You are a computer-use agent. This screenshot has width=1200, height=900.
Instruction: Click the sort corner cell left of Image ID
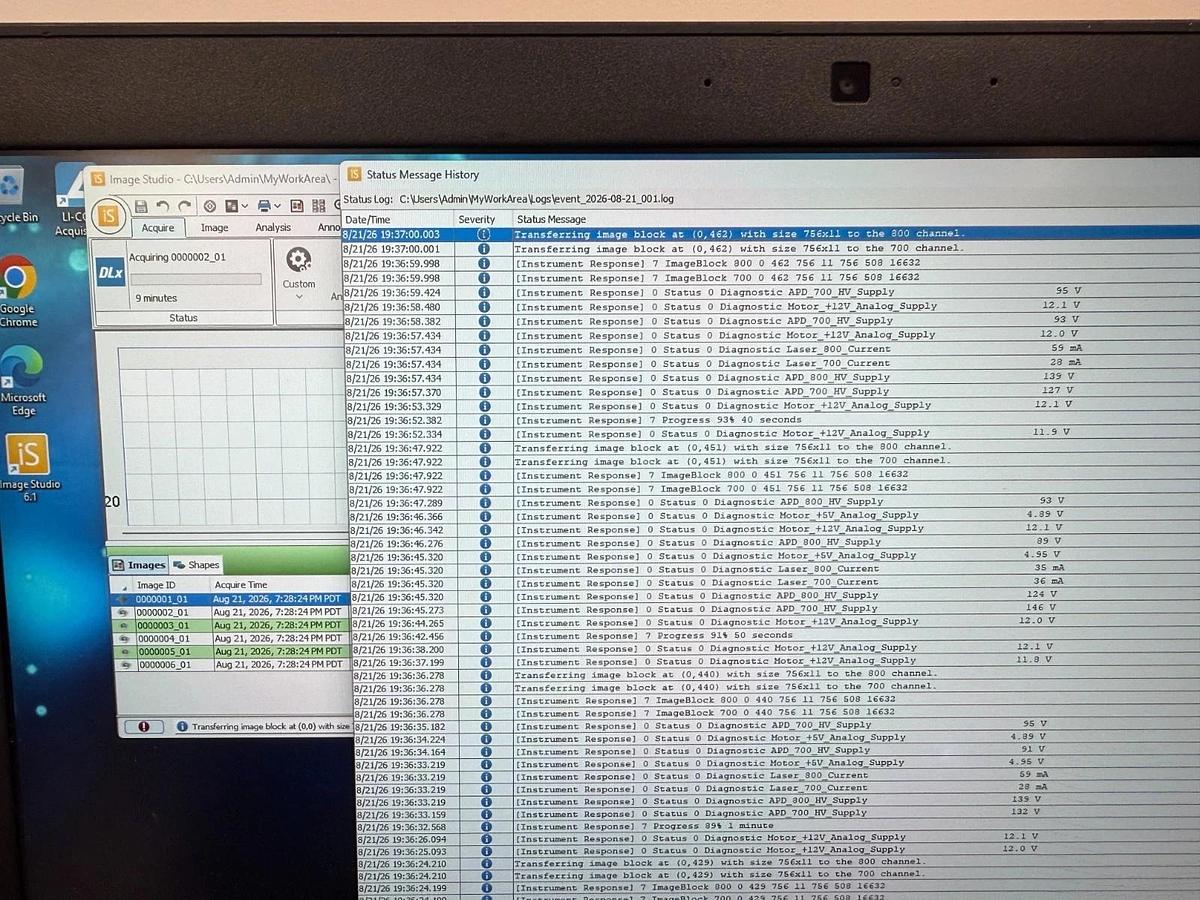tap(123, 585)
